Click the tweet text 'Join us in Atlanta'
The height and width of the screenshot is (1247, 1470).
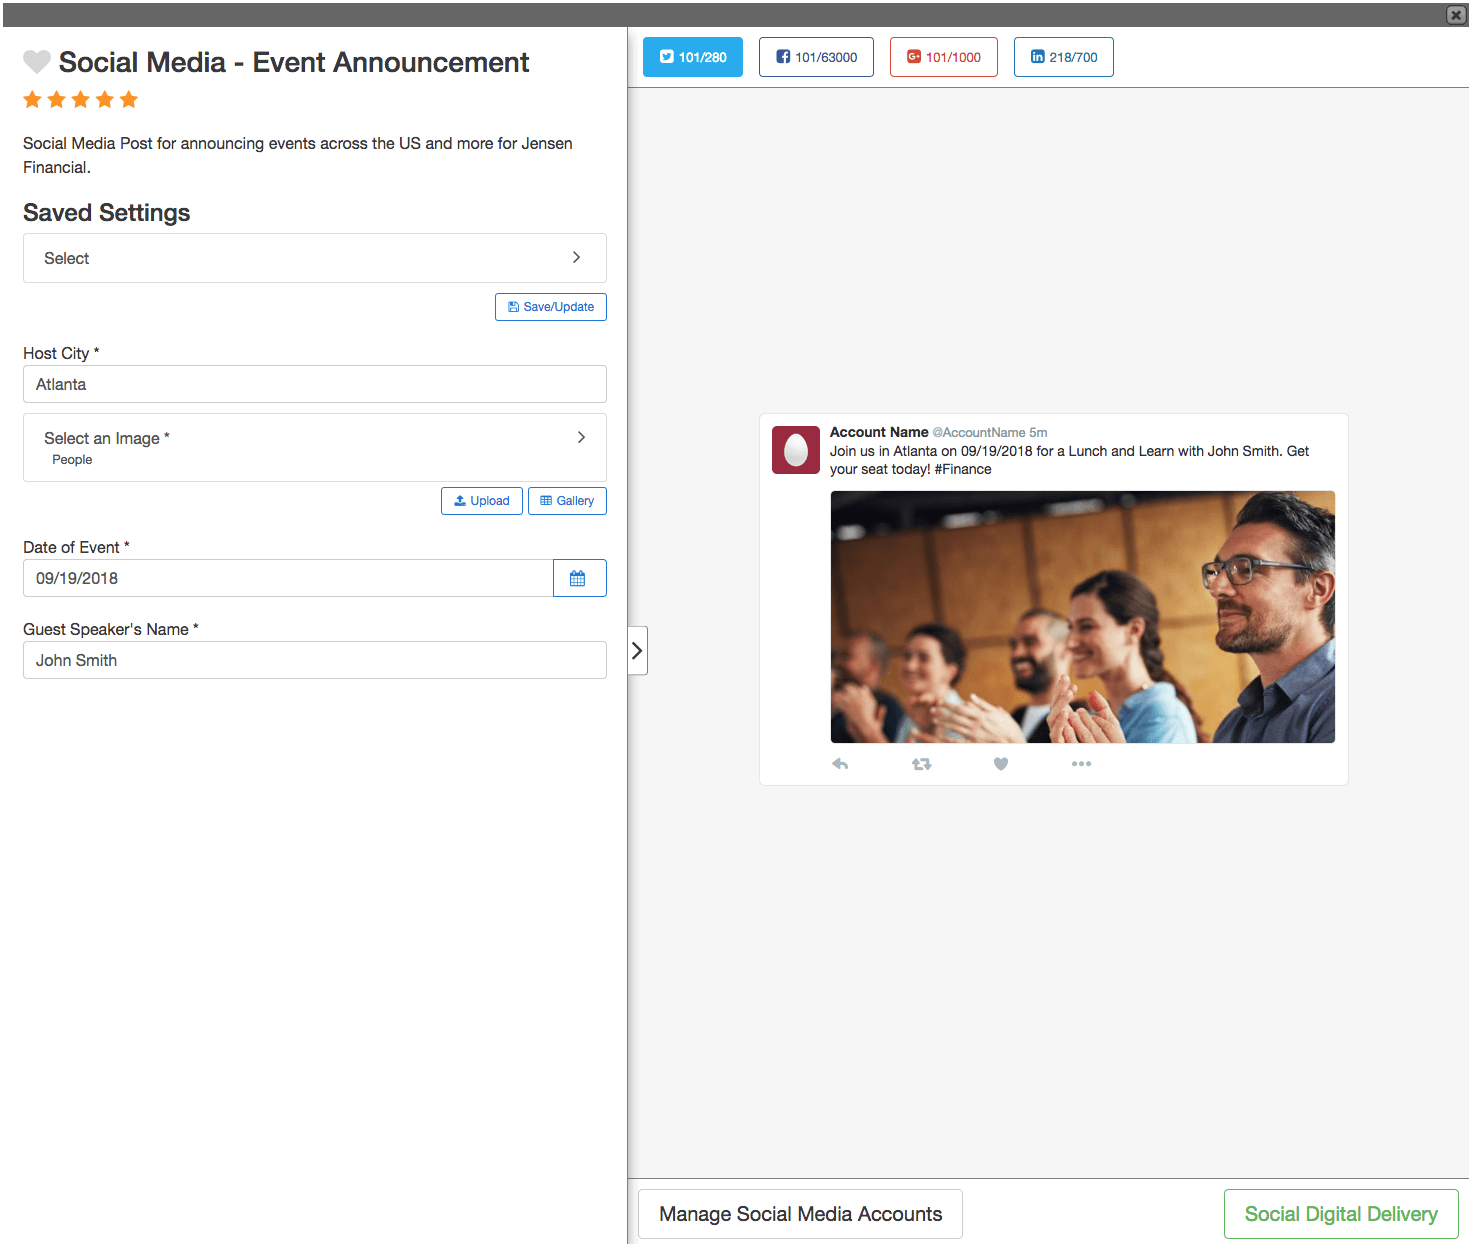point(883,451)
